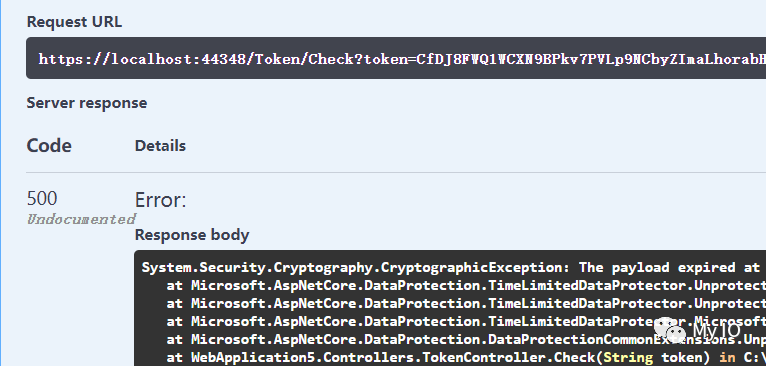Screen dimensions: 766x366
Task: Click the second TimeLimitedDataProtector.Unprotect line
Action: (x=466, y=303)
